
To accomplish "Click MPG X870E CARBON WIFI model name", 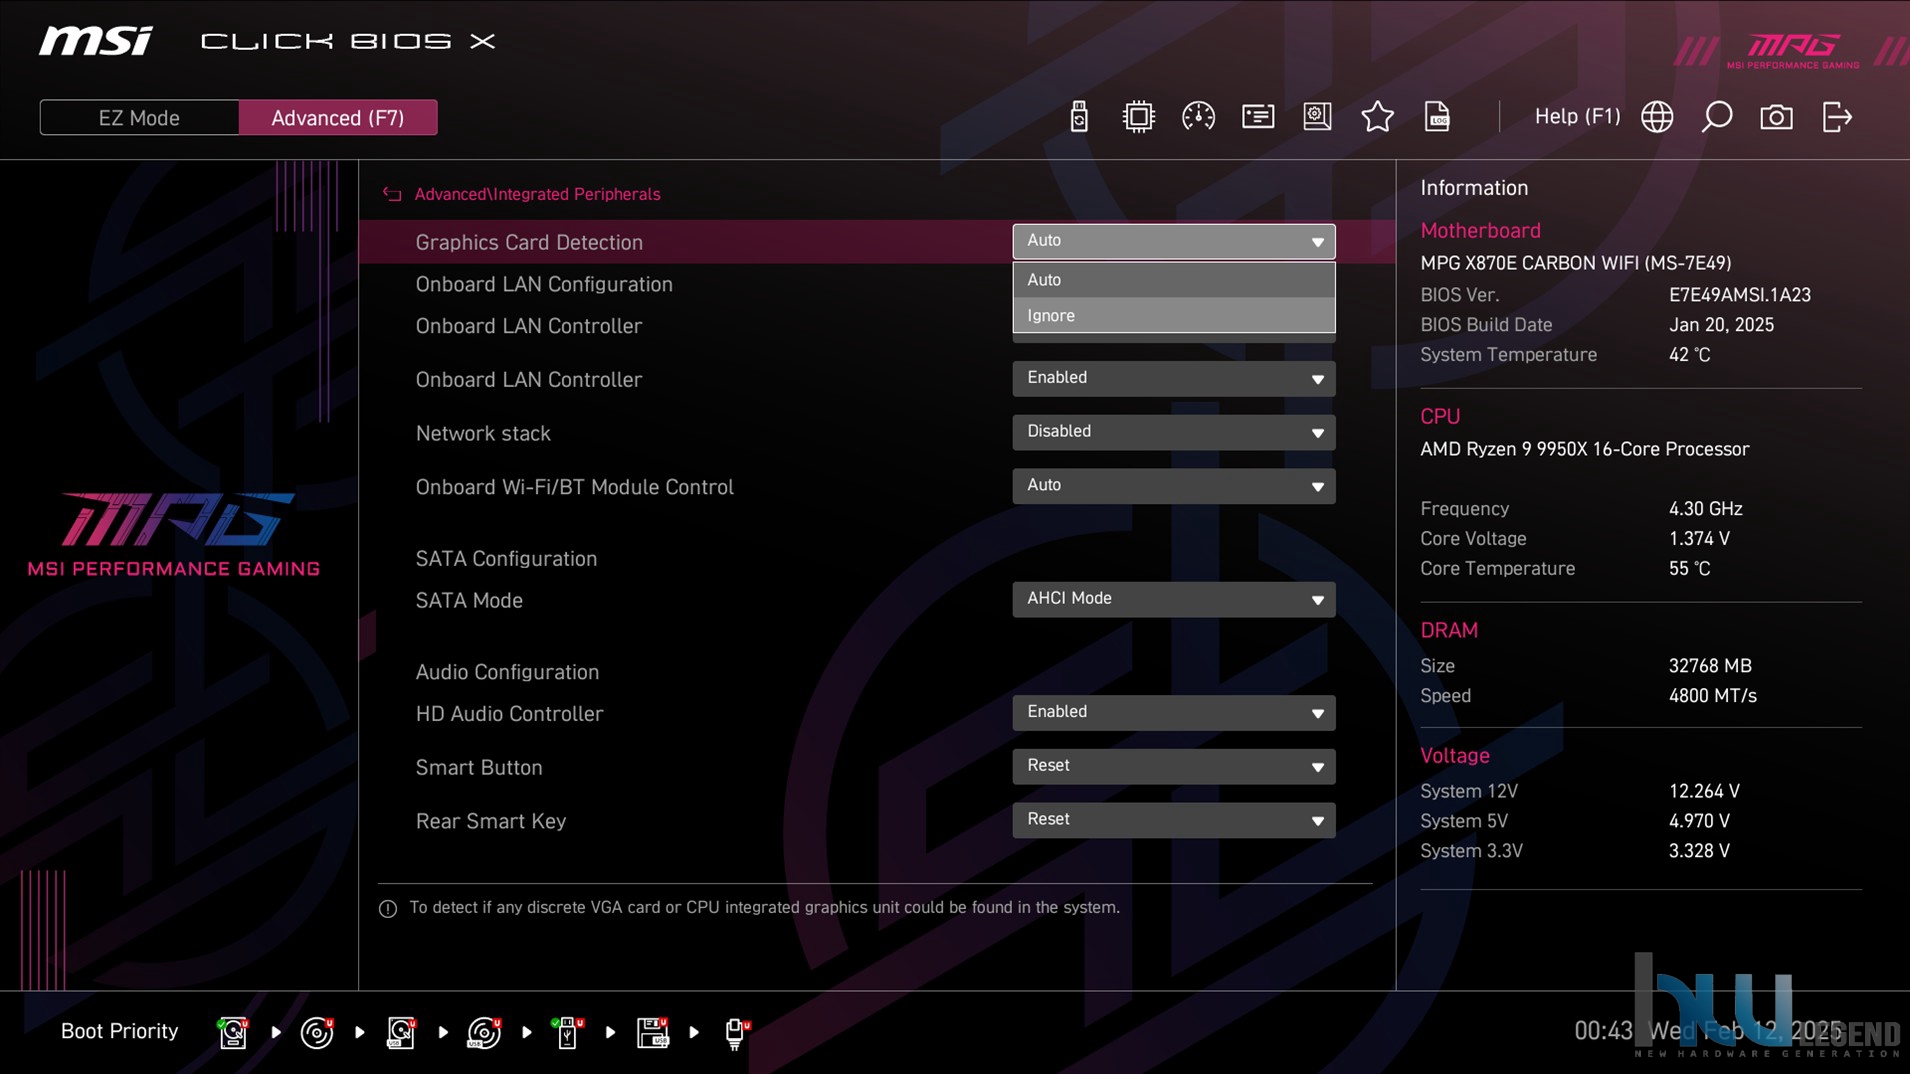I will tap(1575, 263).
